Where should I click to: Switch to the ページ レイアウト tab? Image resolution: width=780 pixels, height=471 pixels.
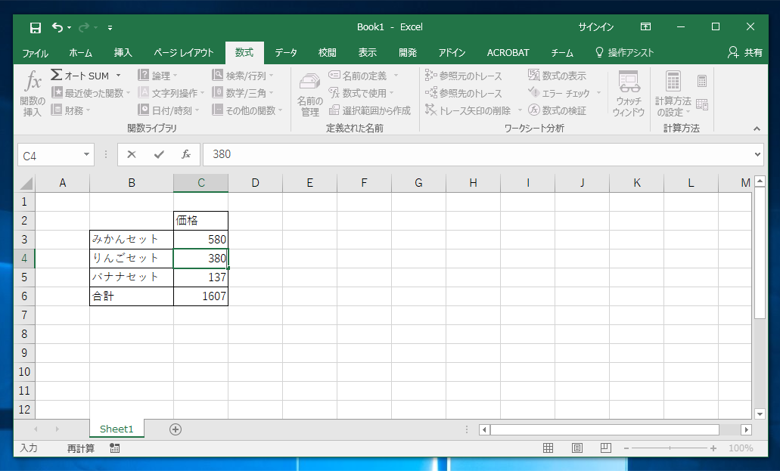pyautogui.click(x=184, y=53)
